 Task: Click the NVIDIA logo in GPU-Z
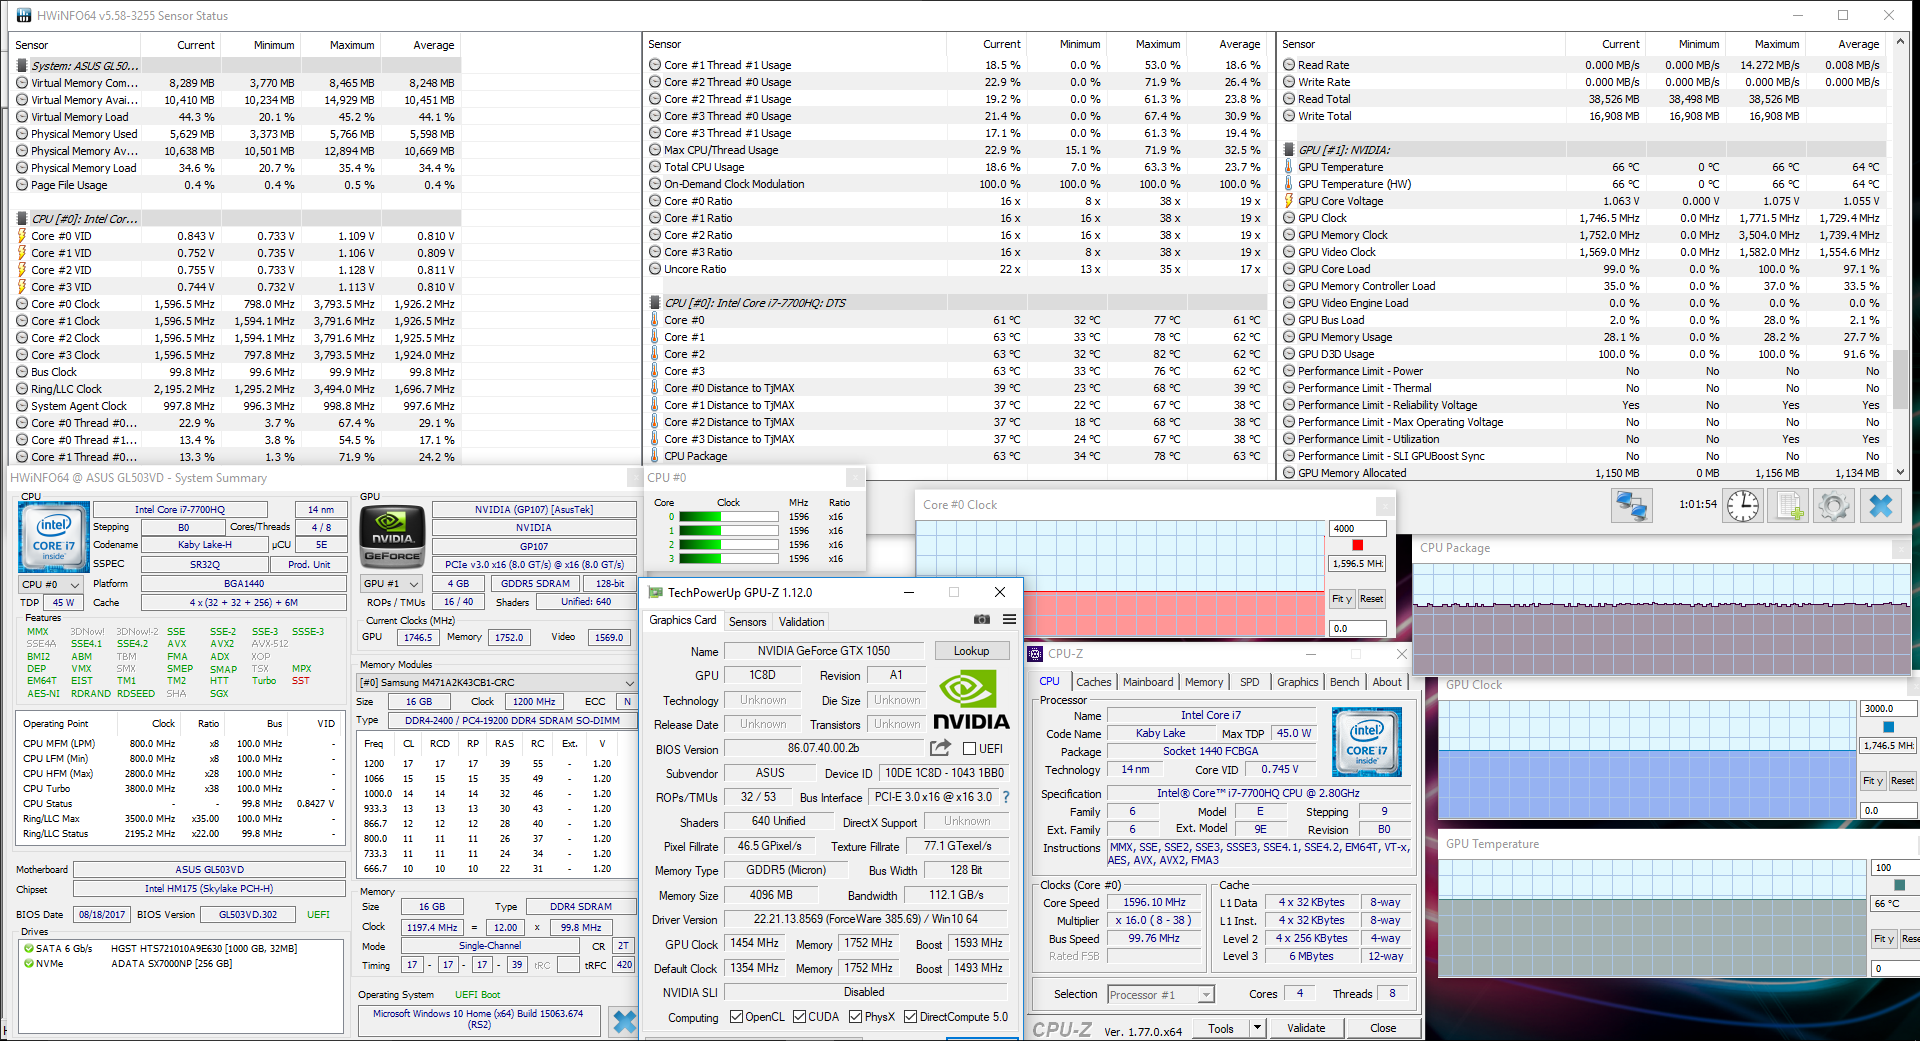[971, 700]
